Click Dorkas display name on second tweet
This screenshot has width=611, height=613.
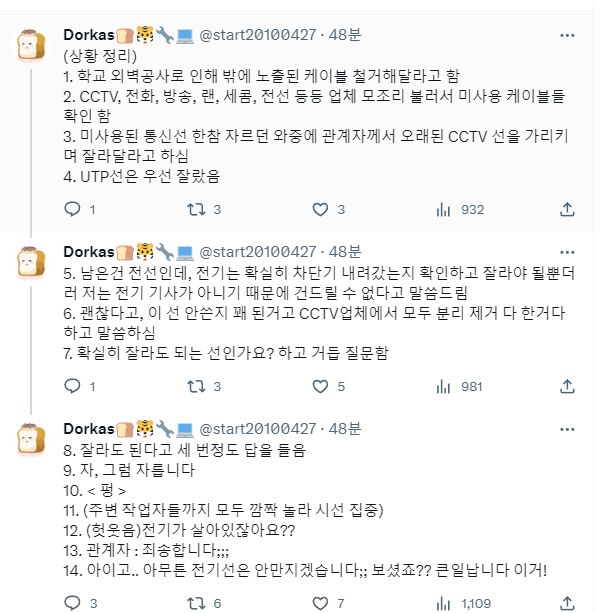(x=88, y=251)
